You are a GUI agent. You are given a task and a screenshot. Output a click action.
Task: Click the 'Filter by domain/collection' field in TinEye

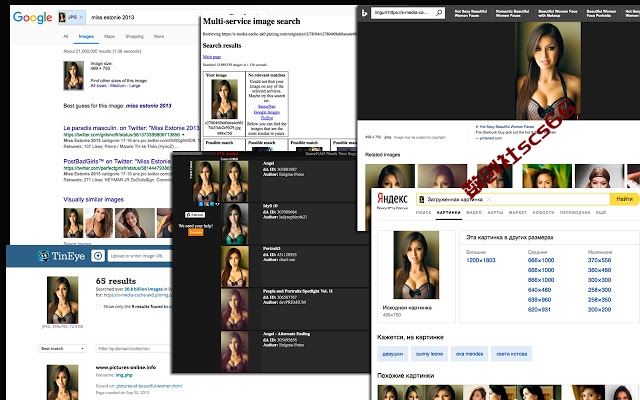[134, 349]
